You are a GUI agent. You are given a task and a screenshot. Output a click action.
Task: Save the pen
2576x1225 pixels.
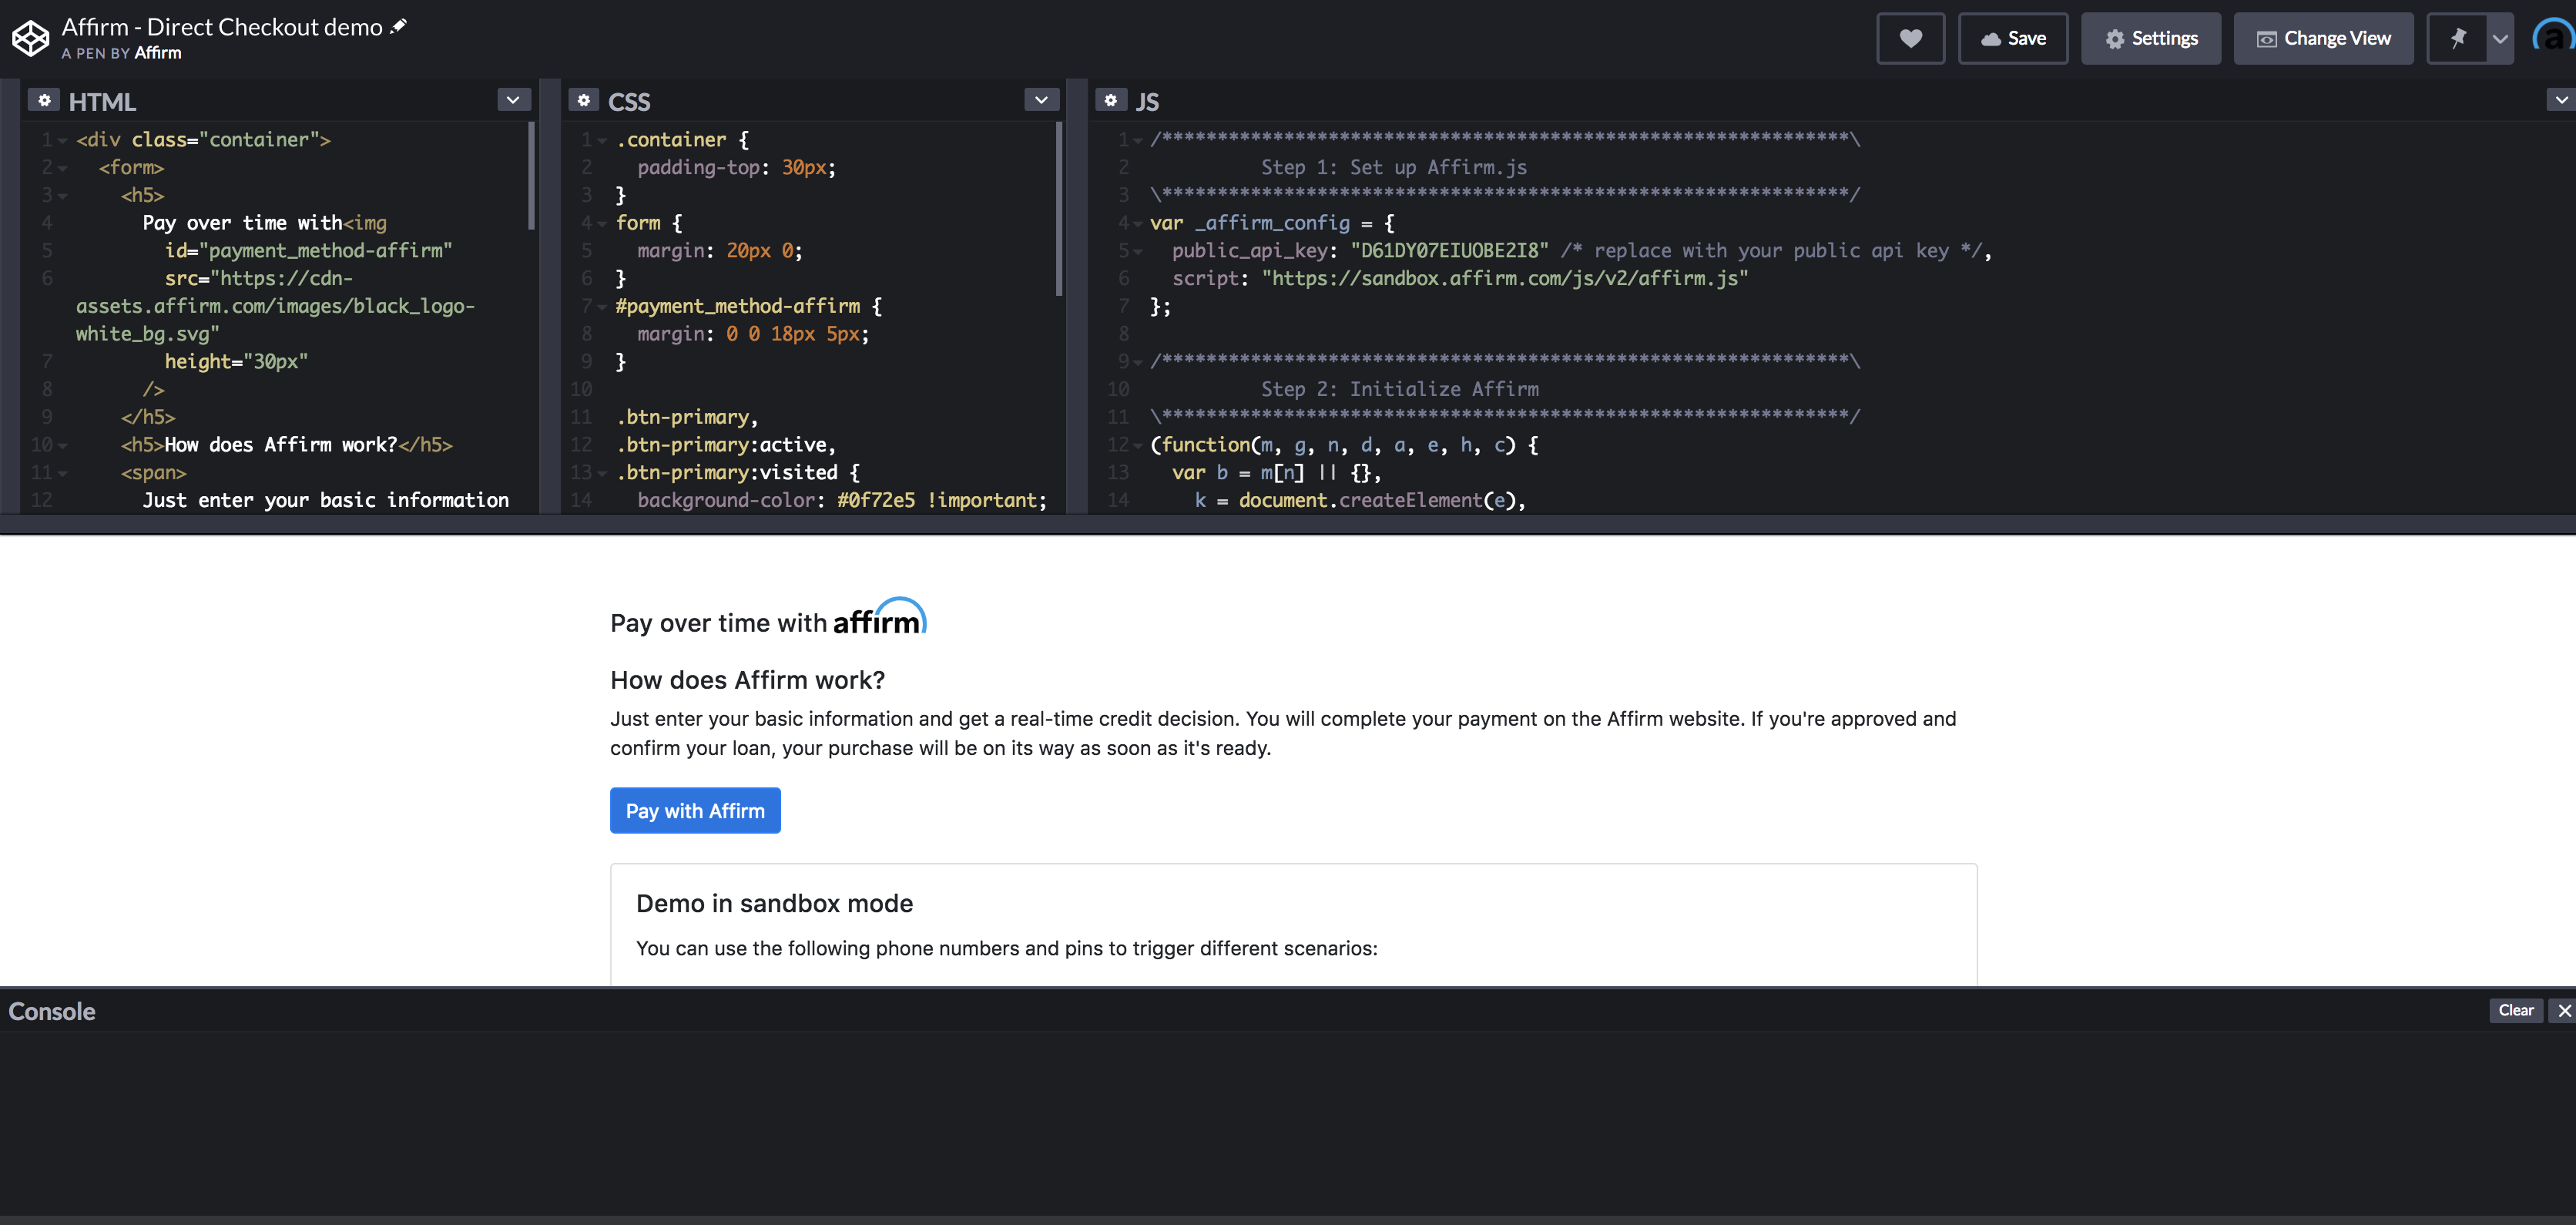point(2012,38)
